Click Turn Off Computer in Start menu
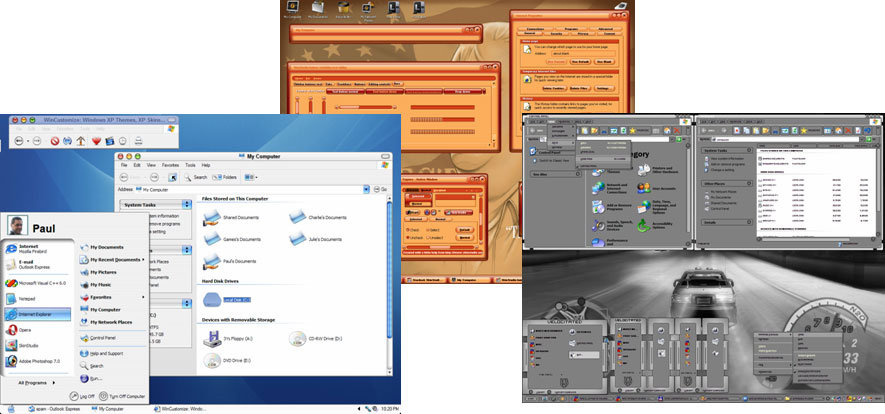885x414 pixels. tap(122, 396)
